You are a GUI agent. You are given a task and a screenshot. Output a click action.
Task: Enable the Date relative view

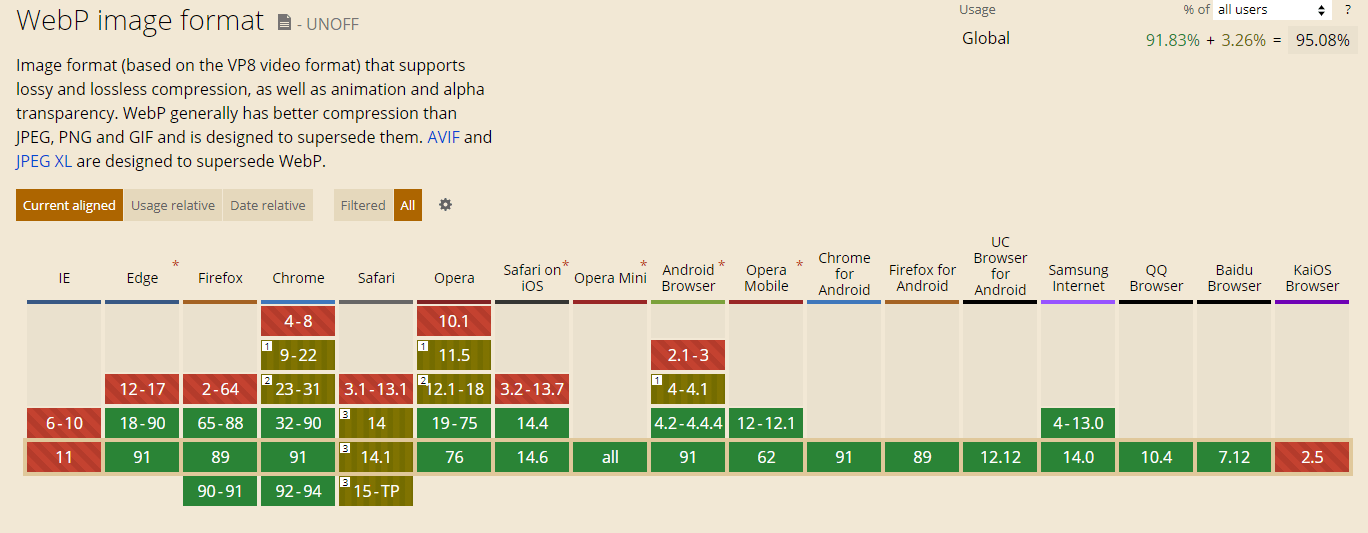click(268, 205)
